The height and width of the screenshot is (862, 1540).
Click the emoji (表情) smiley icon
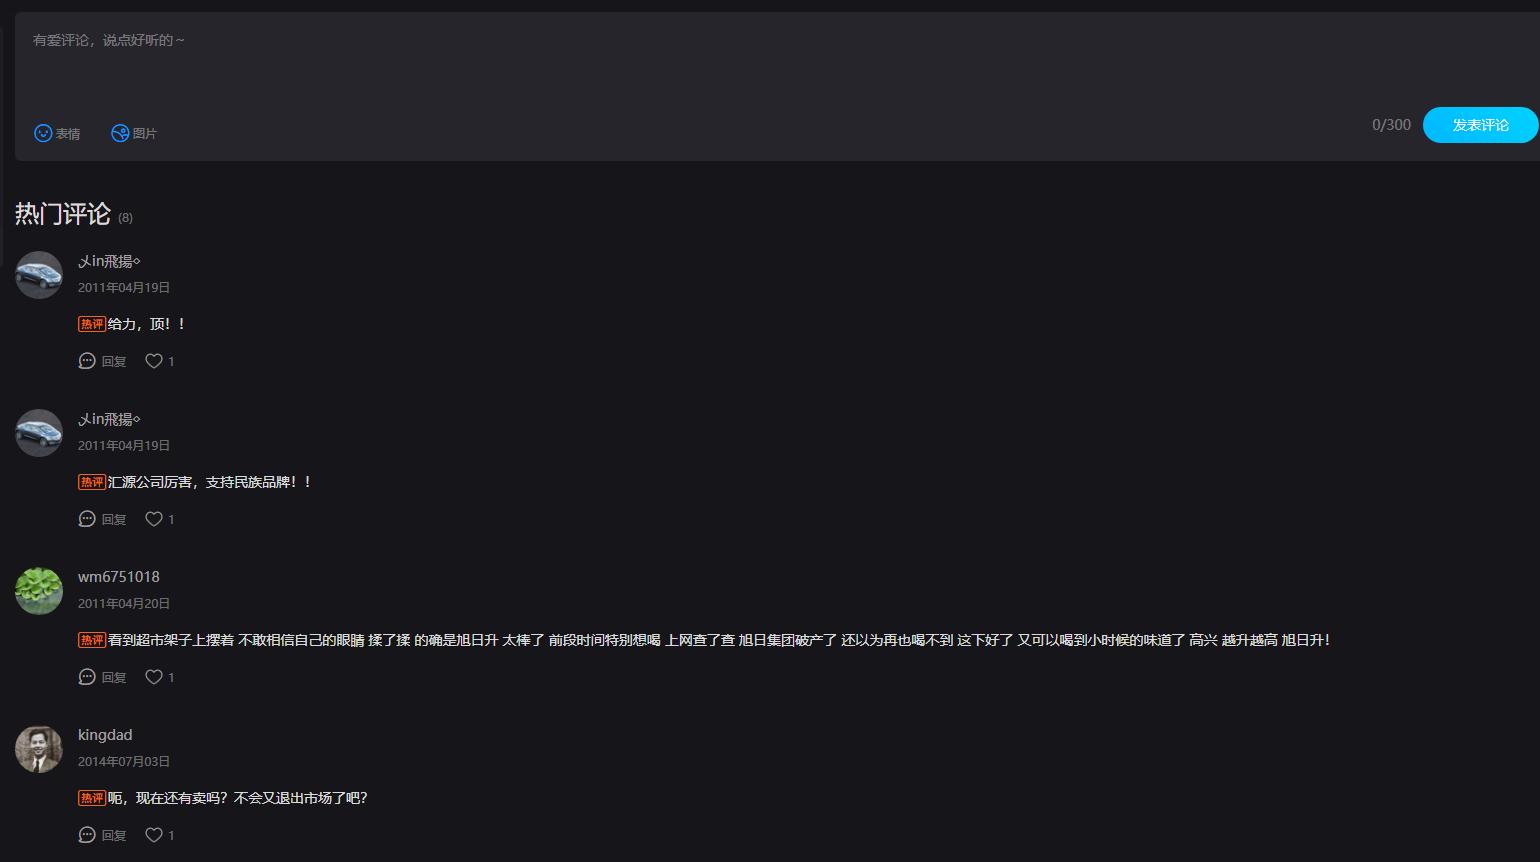click(x=43, y=133)
